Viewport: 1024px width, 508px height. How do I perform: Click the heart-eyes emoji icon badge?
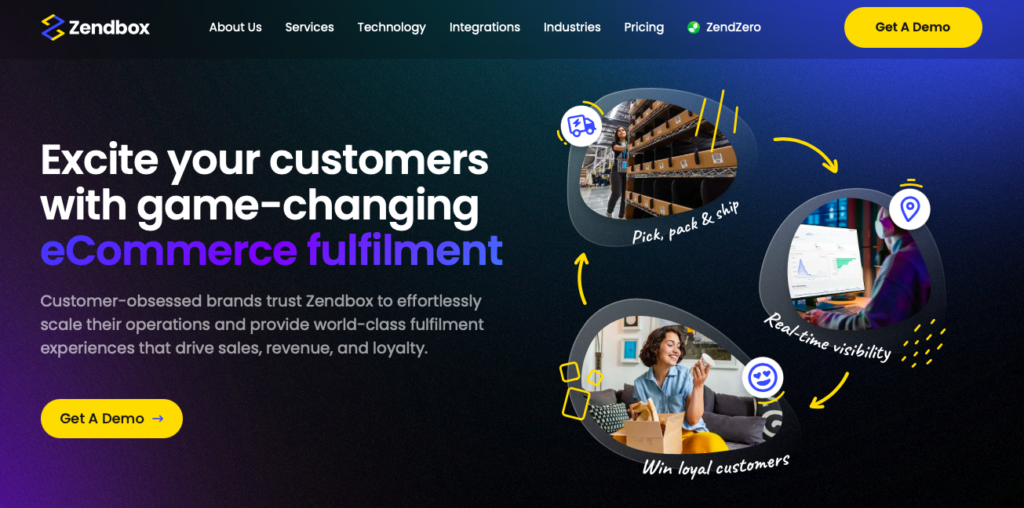point(762,377)
